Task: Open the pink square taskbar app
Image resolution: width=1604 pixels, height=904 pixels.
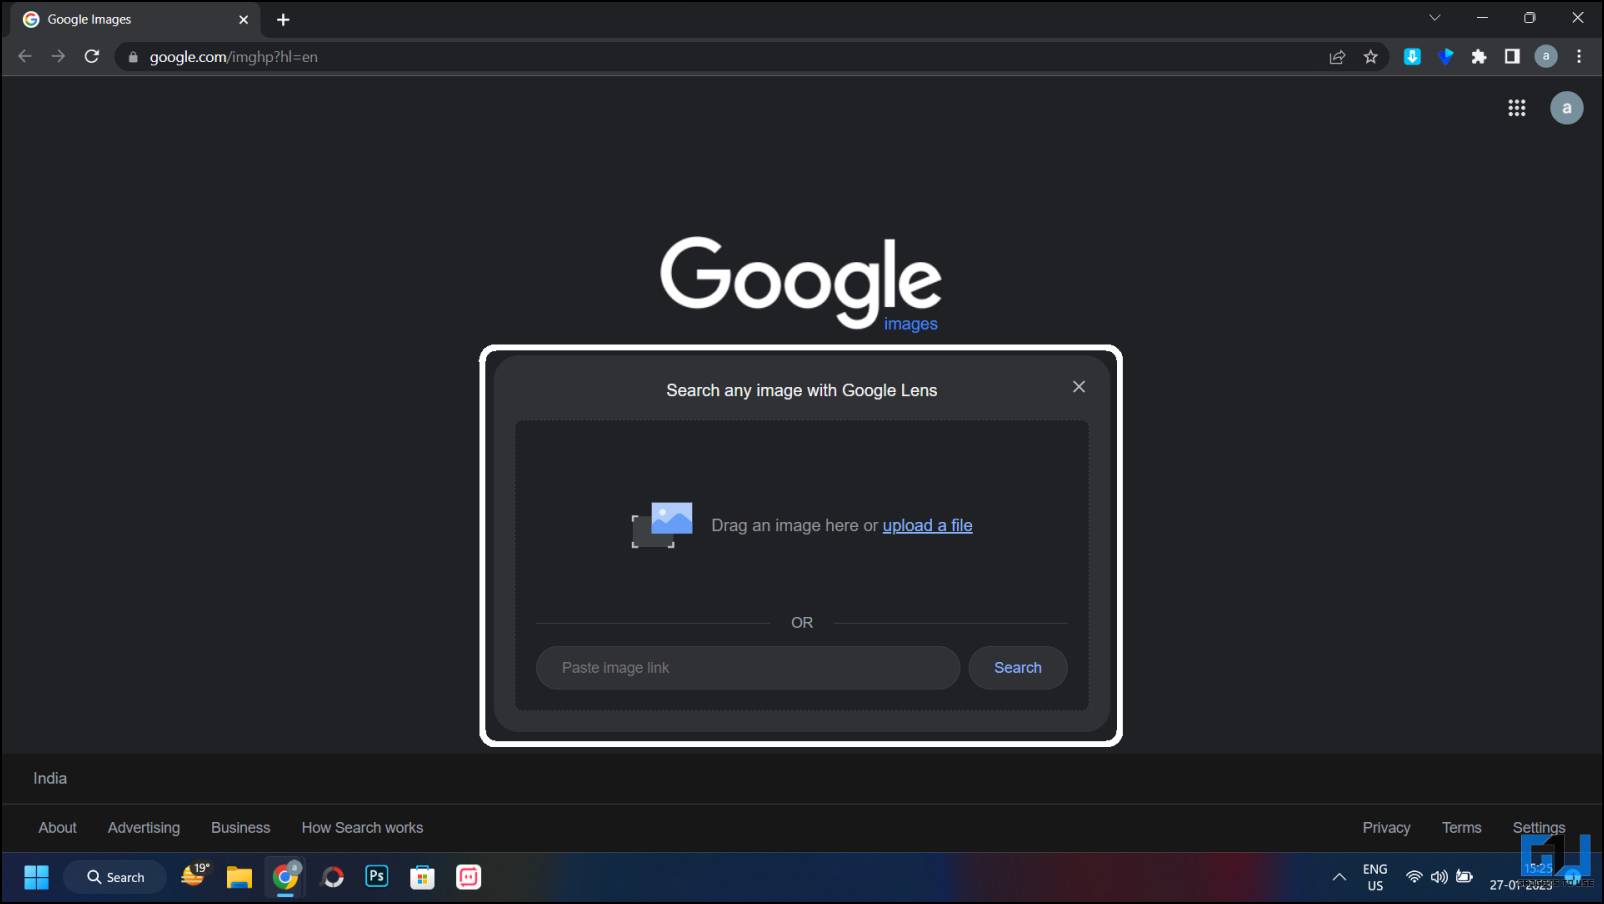Action: point(468,877)
